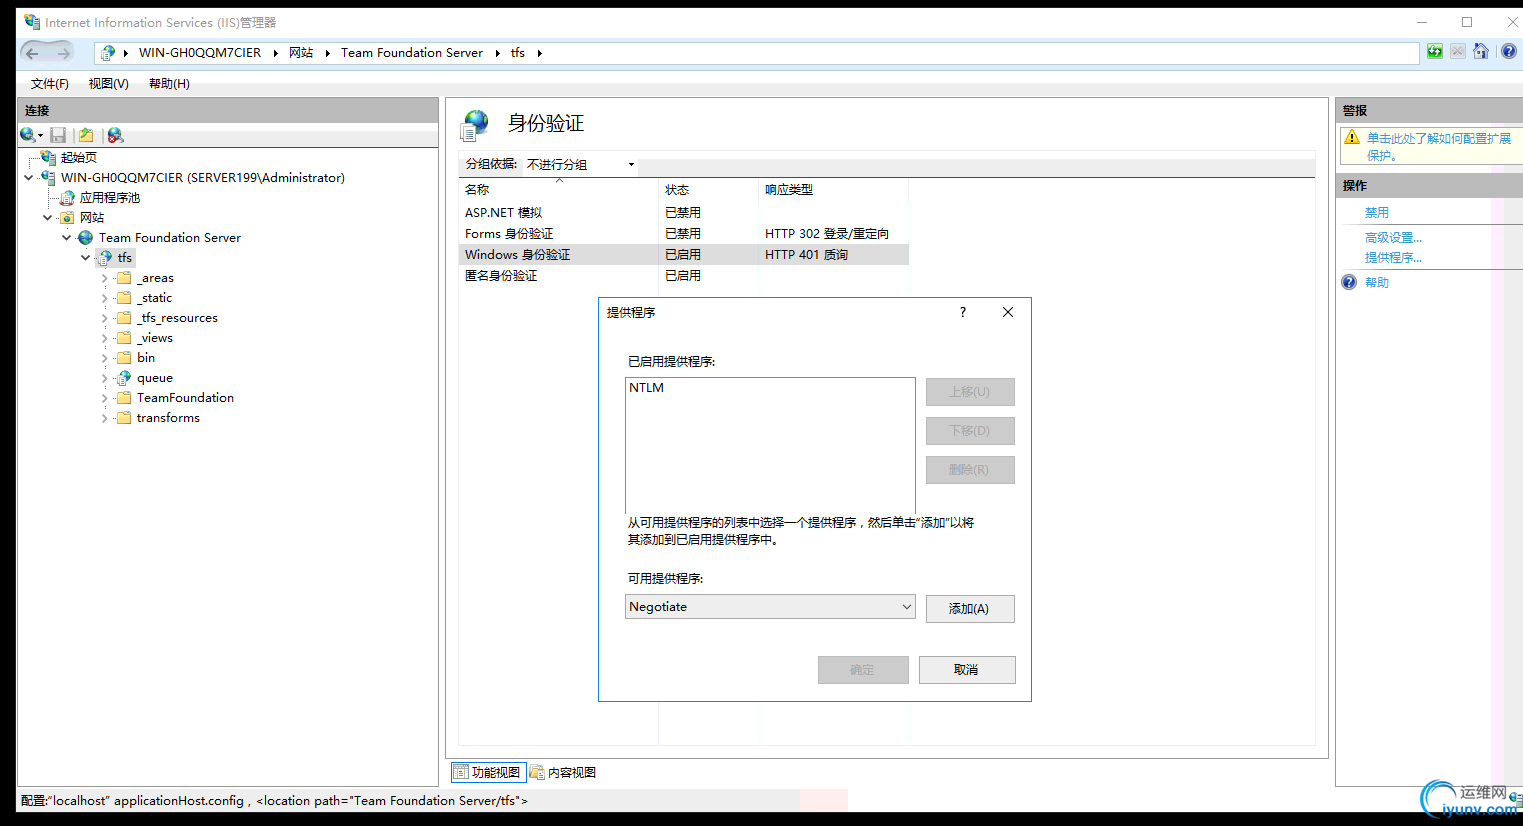Screen dimensions: 1523x826
Task: Click the 高级设置... link
Action: tap(1393, 238)
